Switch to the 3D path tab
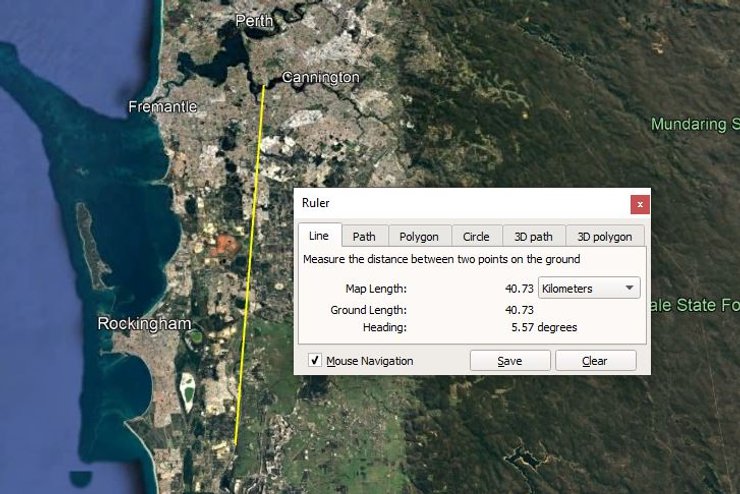Image resolution: width=740 pixels, height=494 pixels. coord(533,236)
